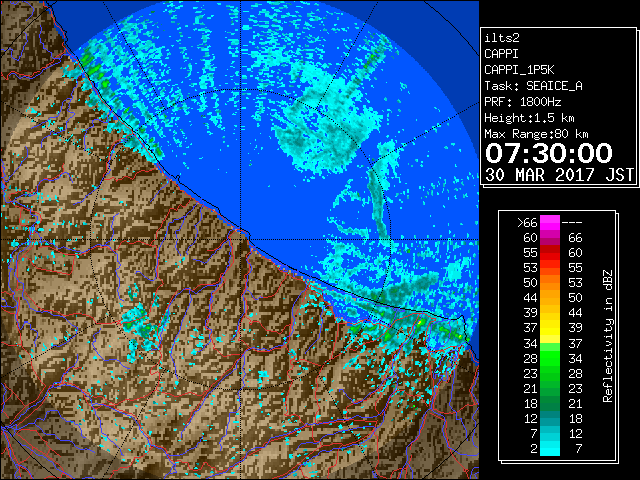Click the 'ilts2' radar site label
Viewport: 640px width, 480px height.
(502, 38)
